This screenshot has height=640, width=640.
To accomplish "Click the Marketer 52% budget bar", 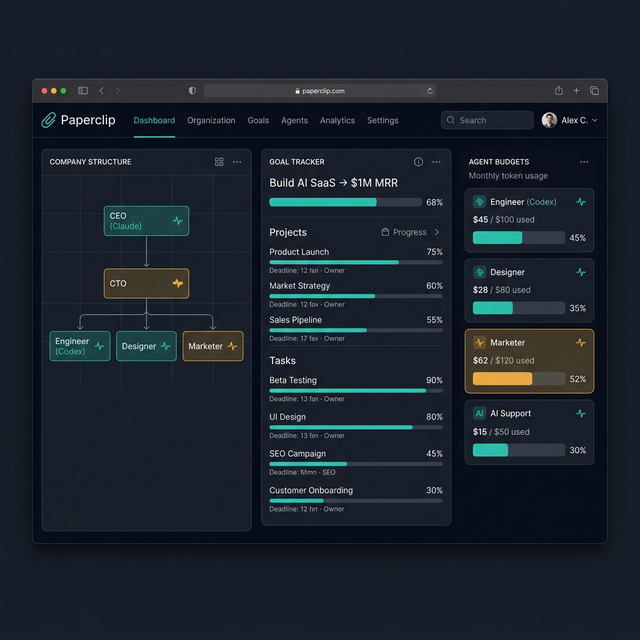I will click(519, 379).
